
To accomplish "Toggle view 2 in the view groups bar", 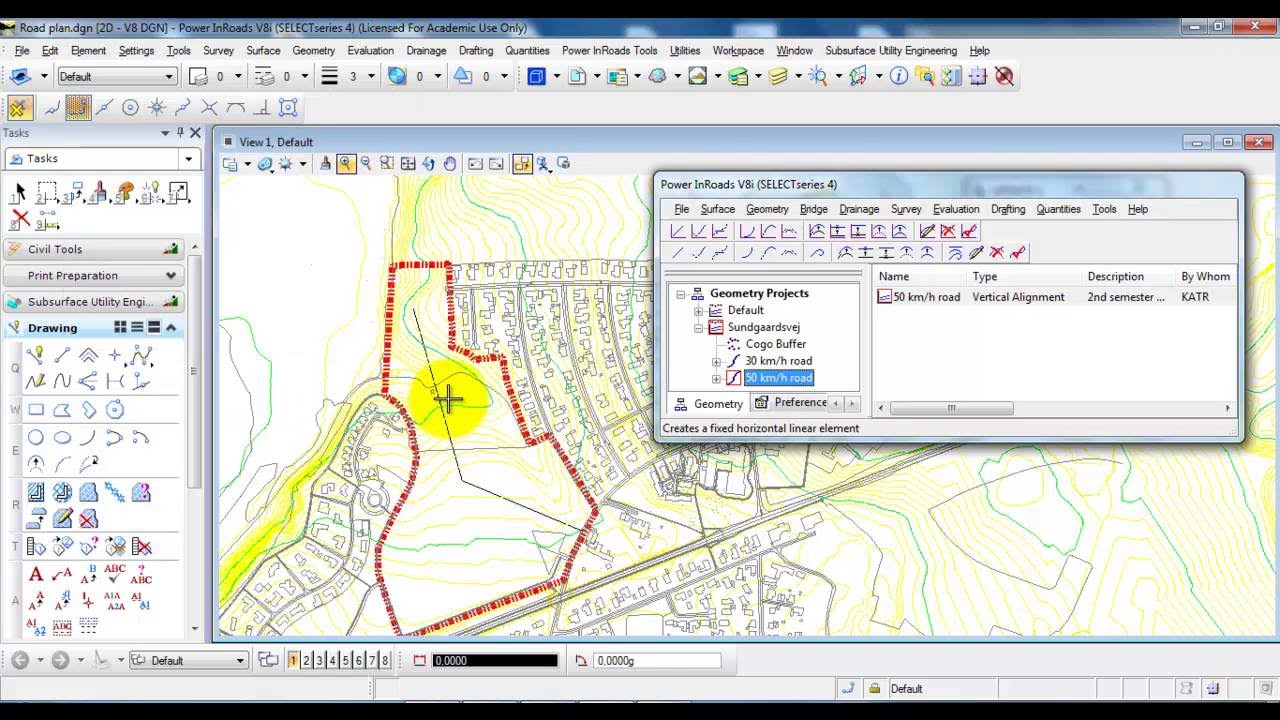I will click(307, 660).
